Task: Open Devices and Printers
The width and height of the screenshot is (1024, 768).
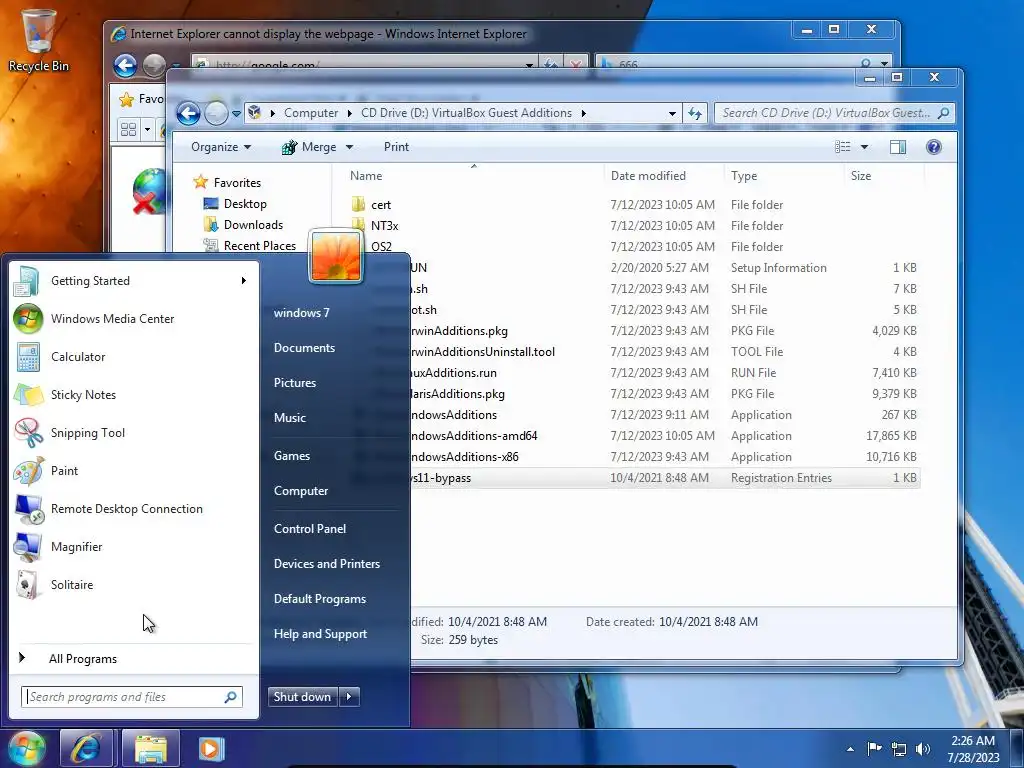Action: coord(327,564)
